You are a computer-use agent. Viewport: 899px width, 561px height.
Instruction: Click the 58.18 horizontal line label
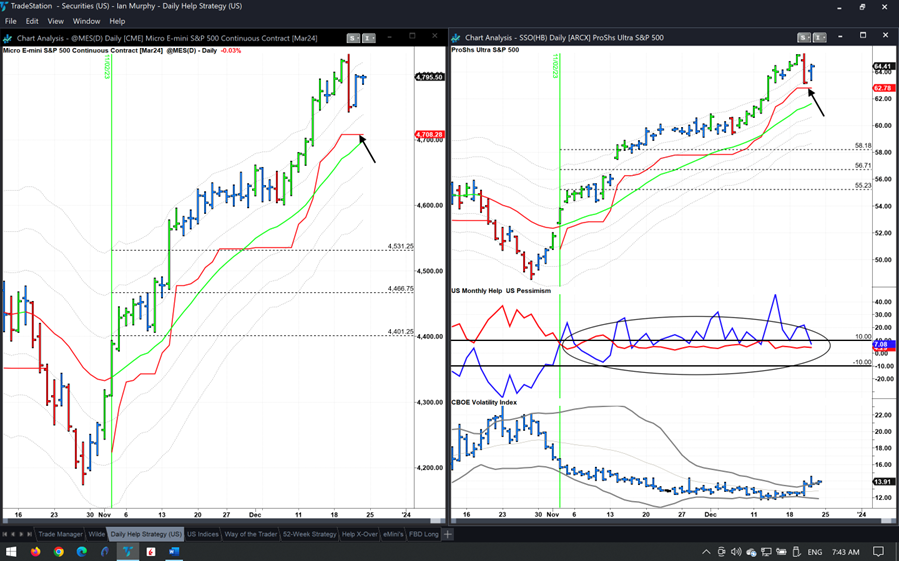863,146
